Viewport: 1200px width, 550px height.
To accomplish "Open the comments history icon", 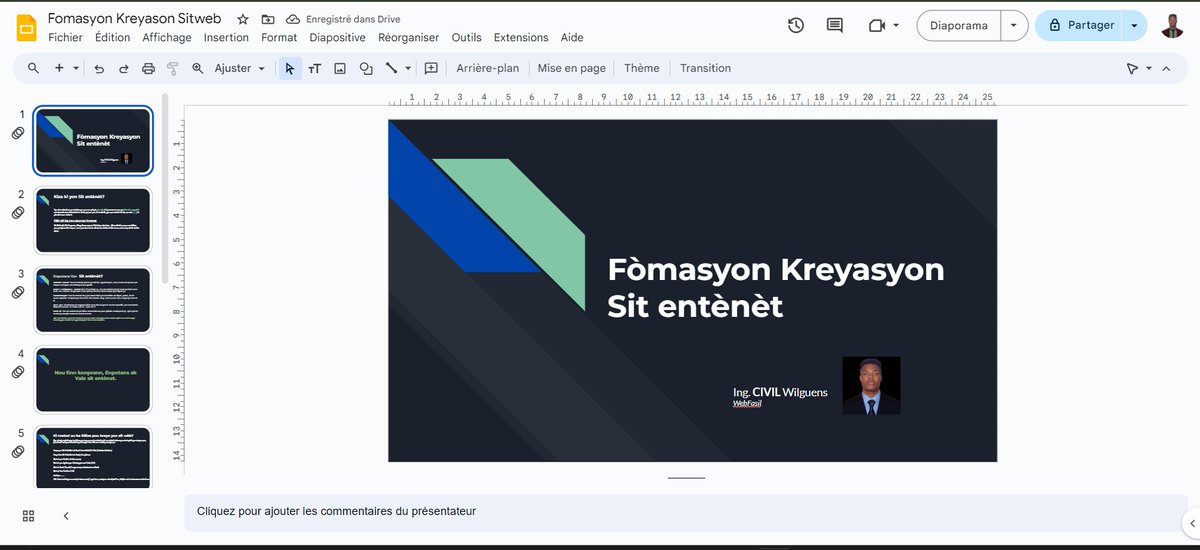I will click(x=835, y=26).
